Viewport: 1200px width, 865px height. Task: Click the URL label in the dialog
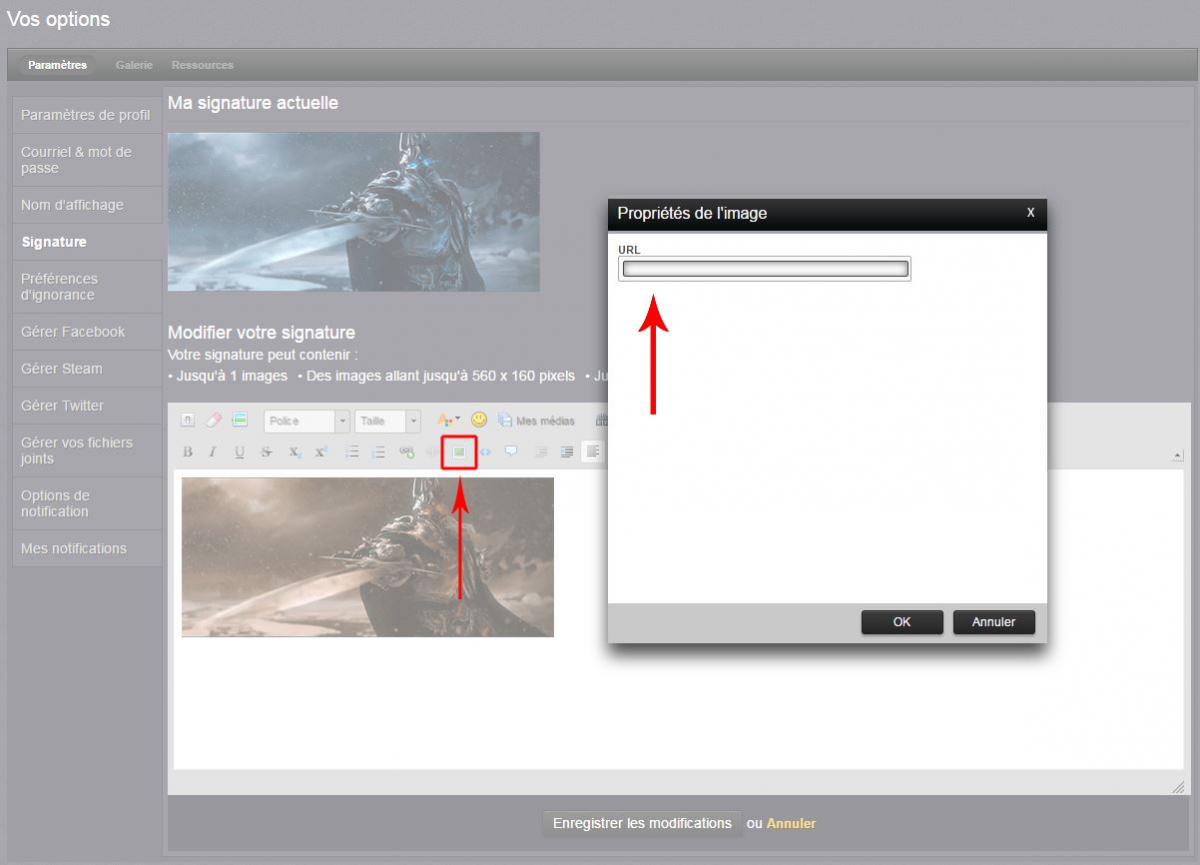(629, 249)
